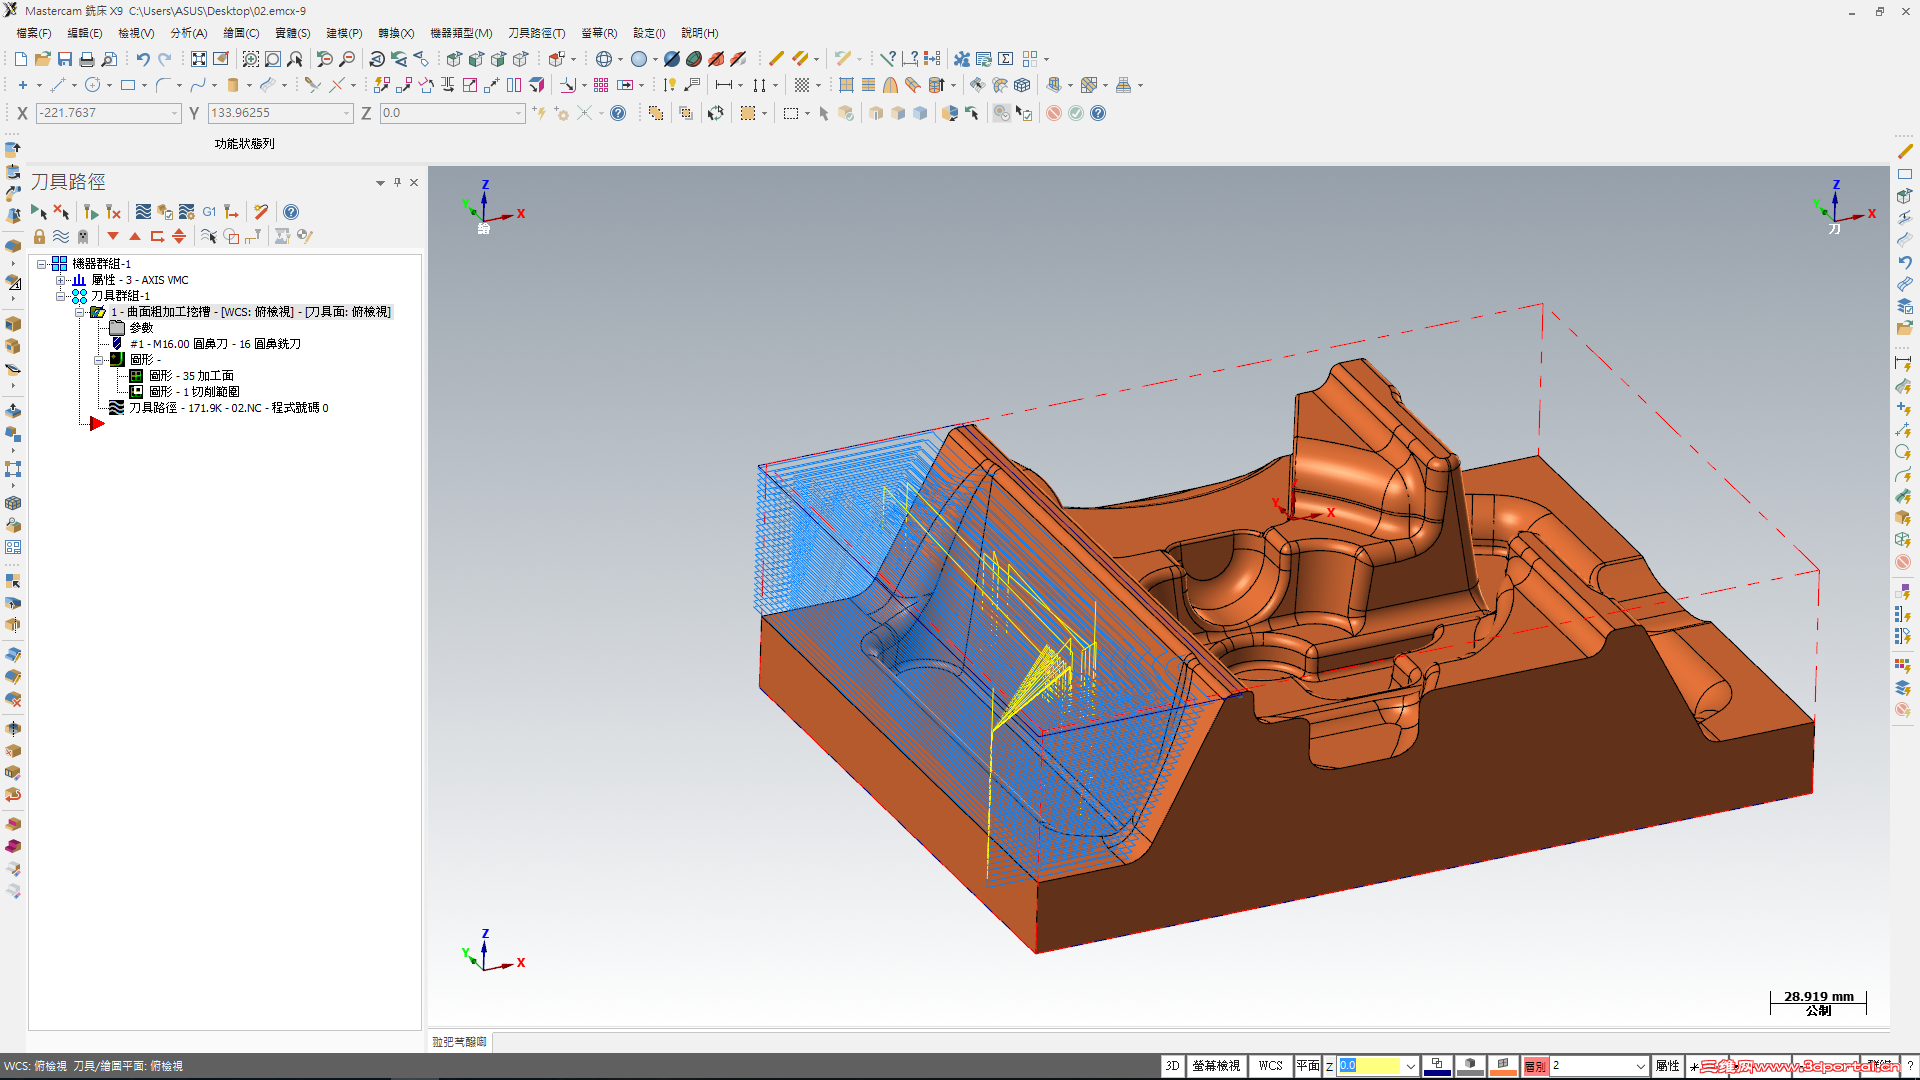Screen dimensions: 1920x1080
Task: Click the Fit to screen icon
Action: (199, 59)
